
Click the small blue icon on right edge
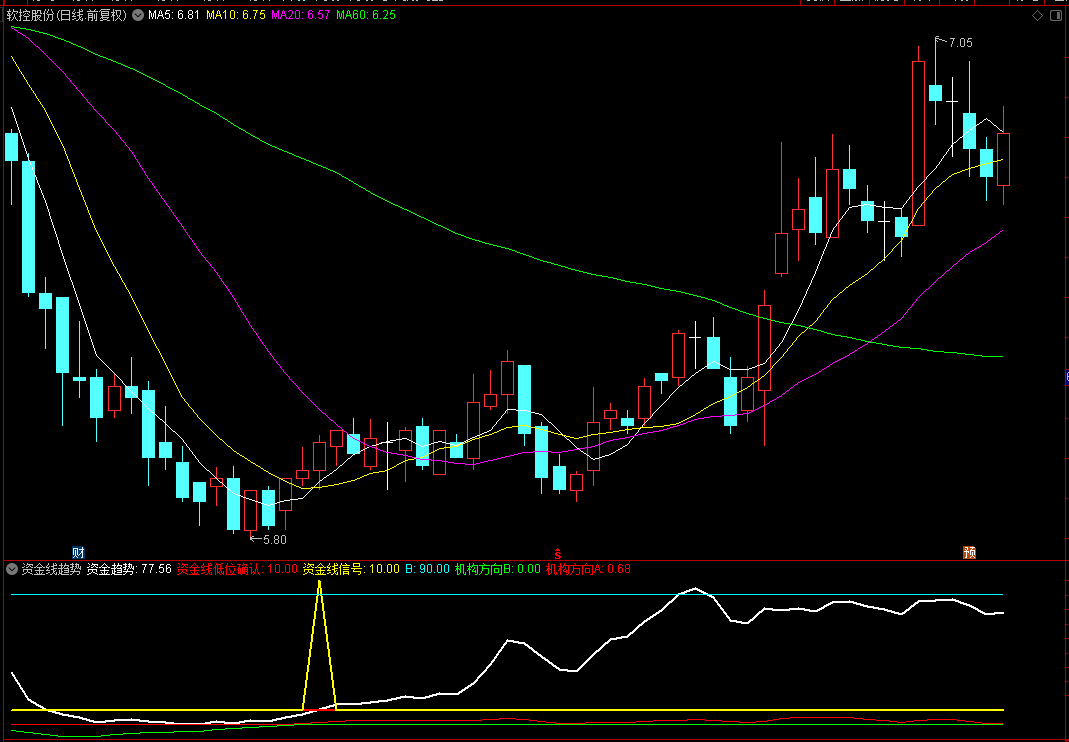click(1066, 376)
